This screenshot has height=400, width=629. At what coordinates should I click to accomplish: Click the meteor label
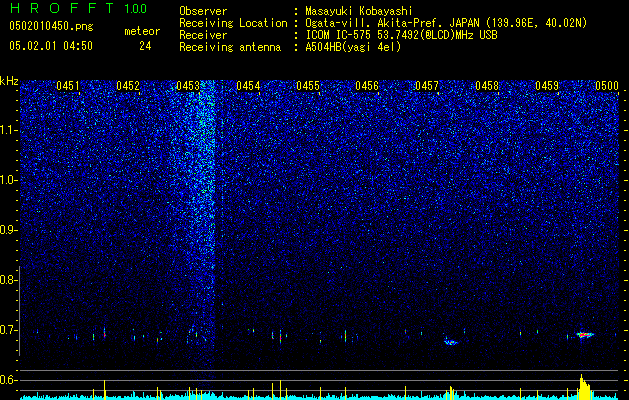[142, 31]
